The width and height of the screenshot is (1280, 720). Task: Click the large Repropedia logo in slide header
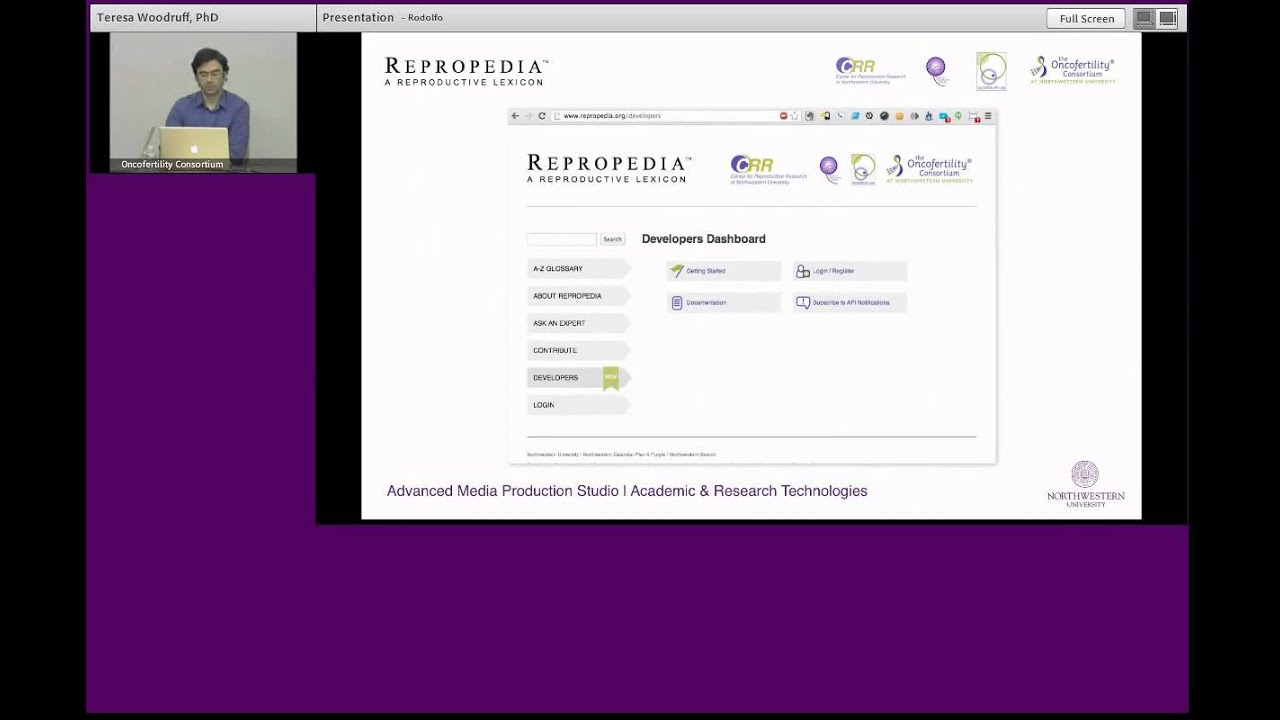click(x=467, y=71)
